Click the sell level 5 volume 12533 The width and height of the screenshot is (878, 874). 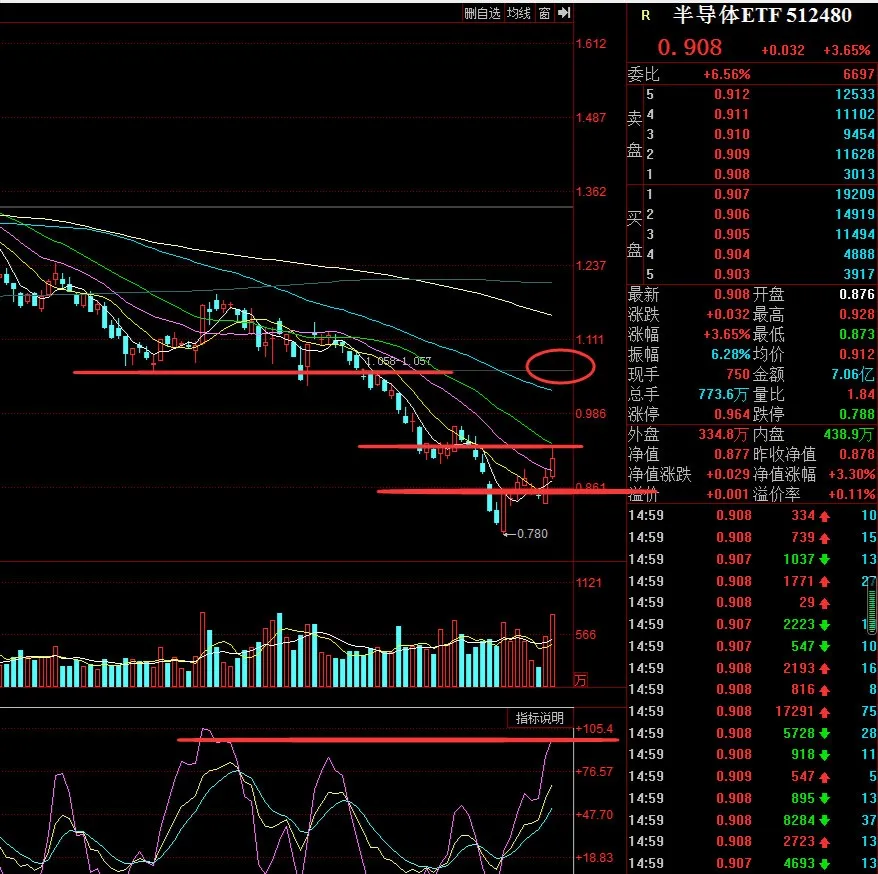tap(854, 94)
